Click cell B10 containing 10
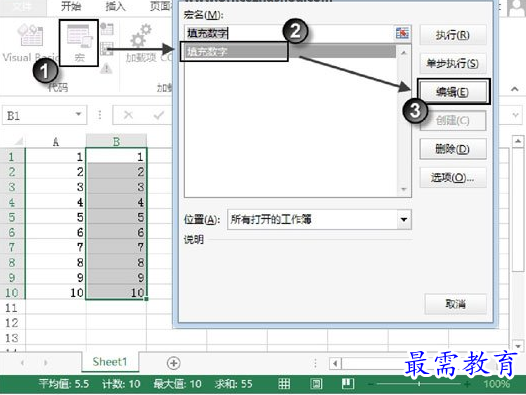 point(116,293)
